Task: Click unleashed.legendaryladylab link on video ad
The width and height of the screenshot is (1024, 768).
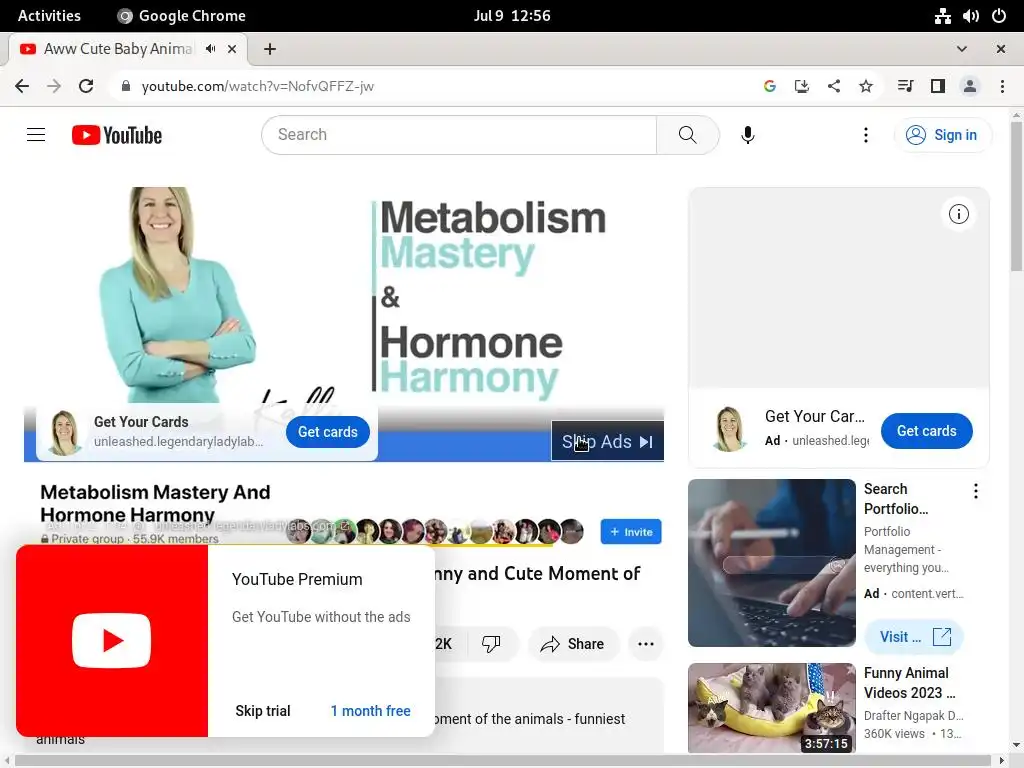Action: [x=178, y=441]
